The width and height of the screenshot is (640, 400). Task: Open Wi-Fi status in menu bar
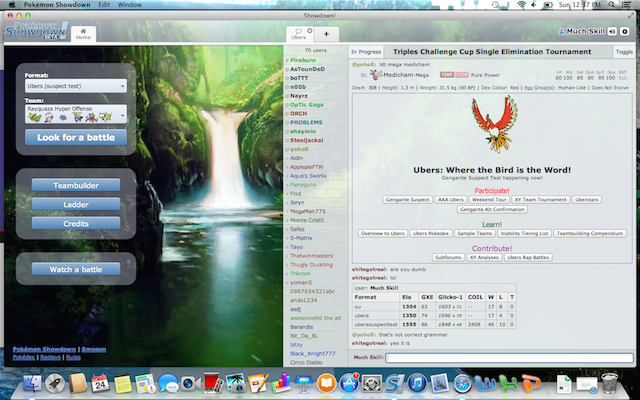tap(521, 4)
